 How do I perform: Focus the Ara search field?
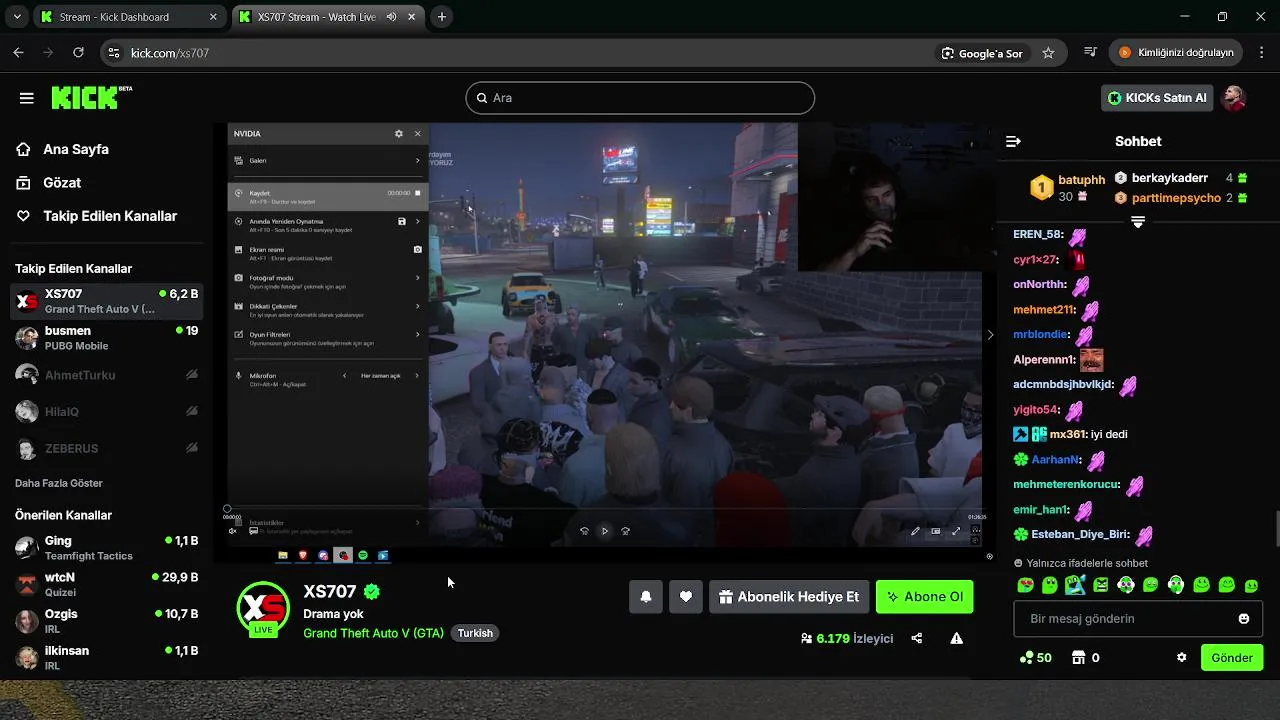pyautogui.click(x=640, y=98)
